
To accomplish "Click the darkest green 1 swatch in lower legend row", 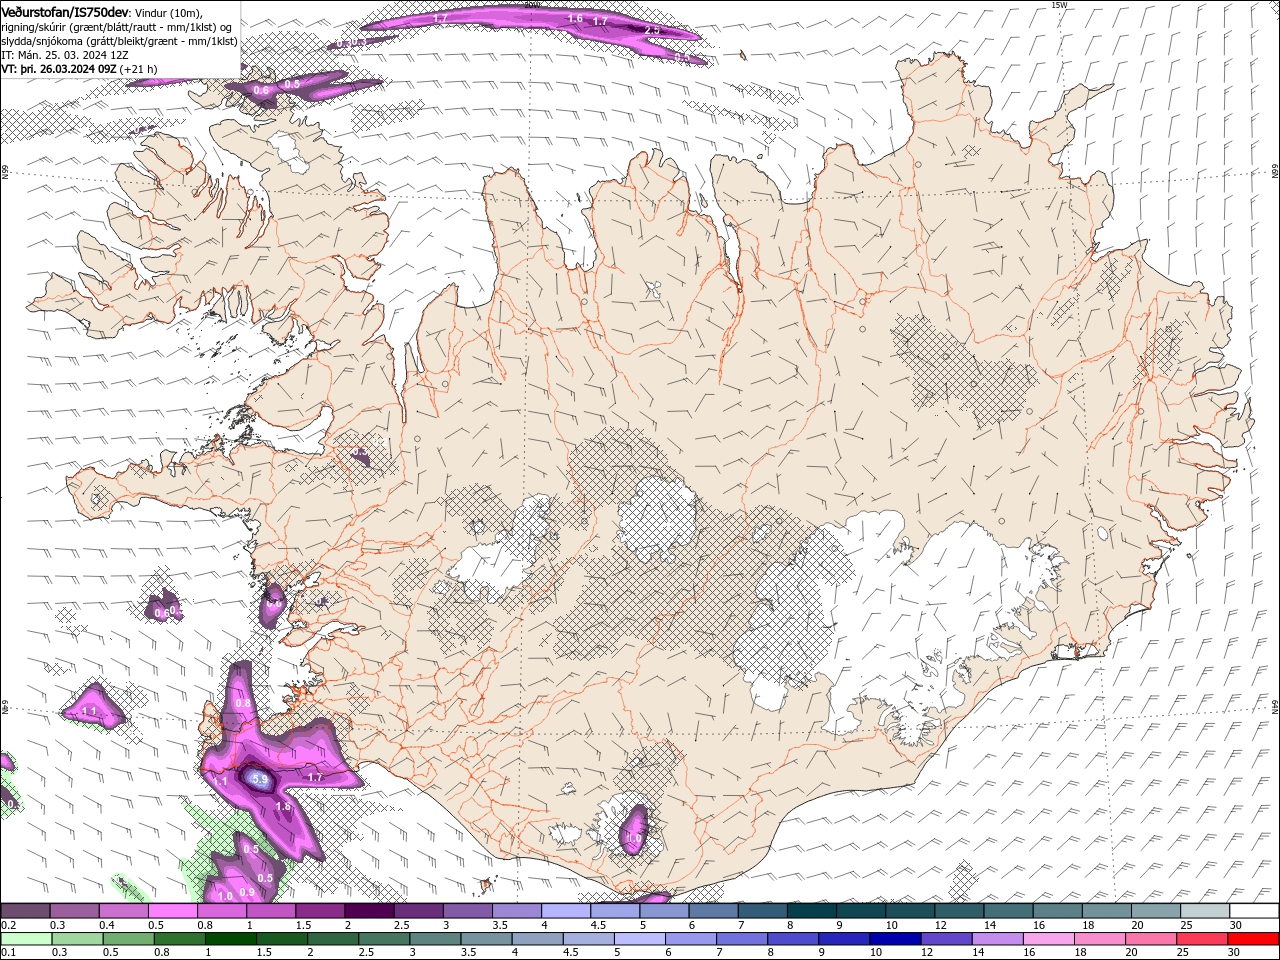I will pyautogui.click(x=230, y=939).
